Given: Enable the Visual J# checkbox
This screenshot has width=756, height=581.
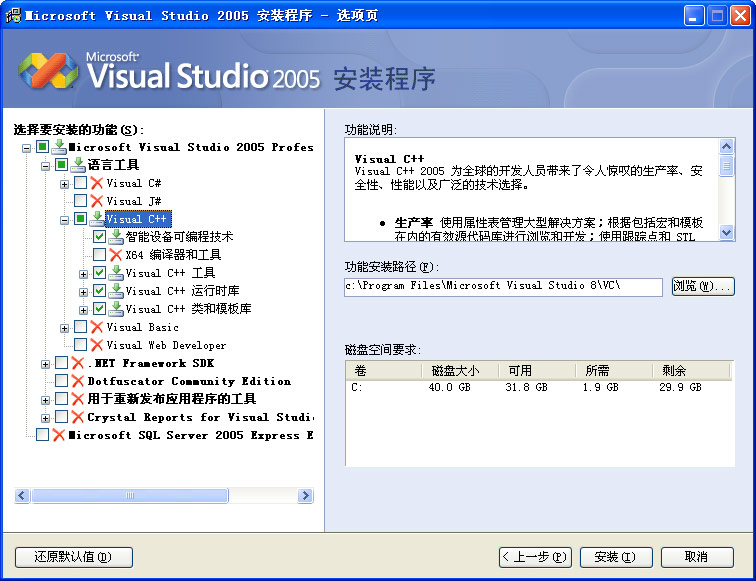Looking at the screenshot, I should (x=81, y=200).
